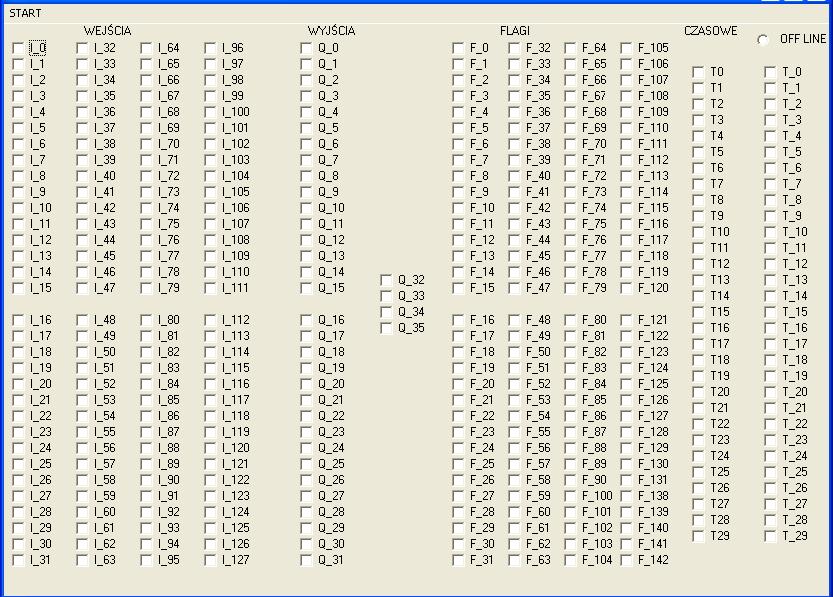Check flag F_56
The height and width of the screenshot is (597, 833).
click(x=514, y=448)
